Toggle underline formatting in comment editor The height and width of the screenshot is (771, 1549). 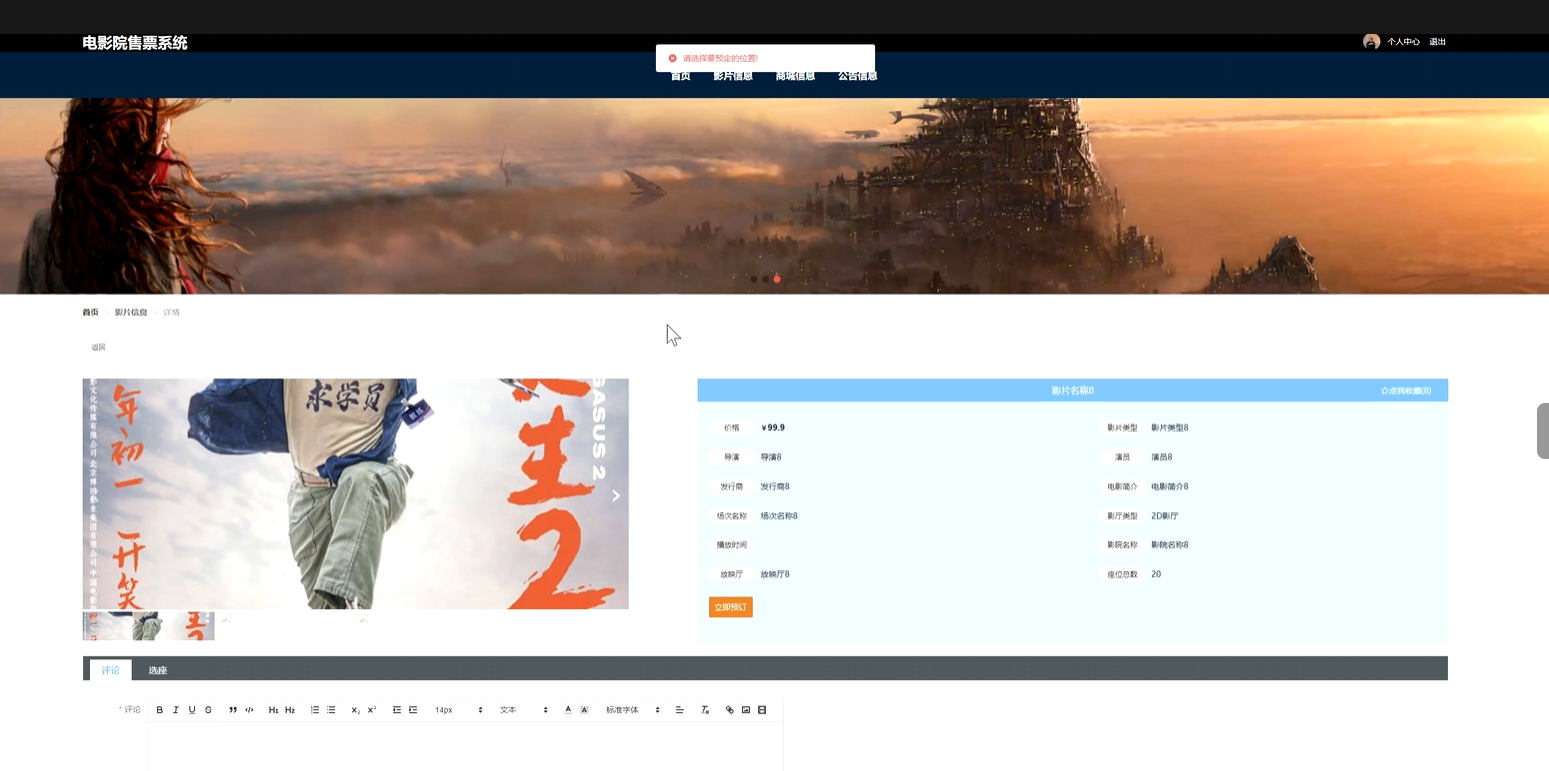[x=192, y=710]
